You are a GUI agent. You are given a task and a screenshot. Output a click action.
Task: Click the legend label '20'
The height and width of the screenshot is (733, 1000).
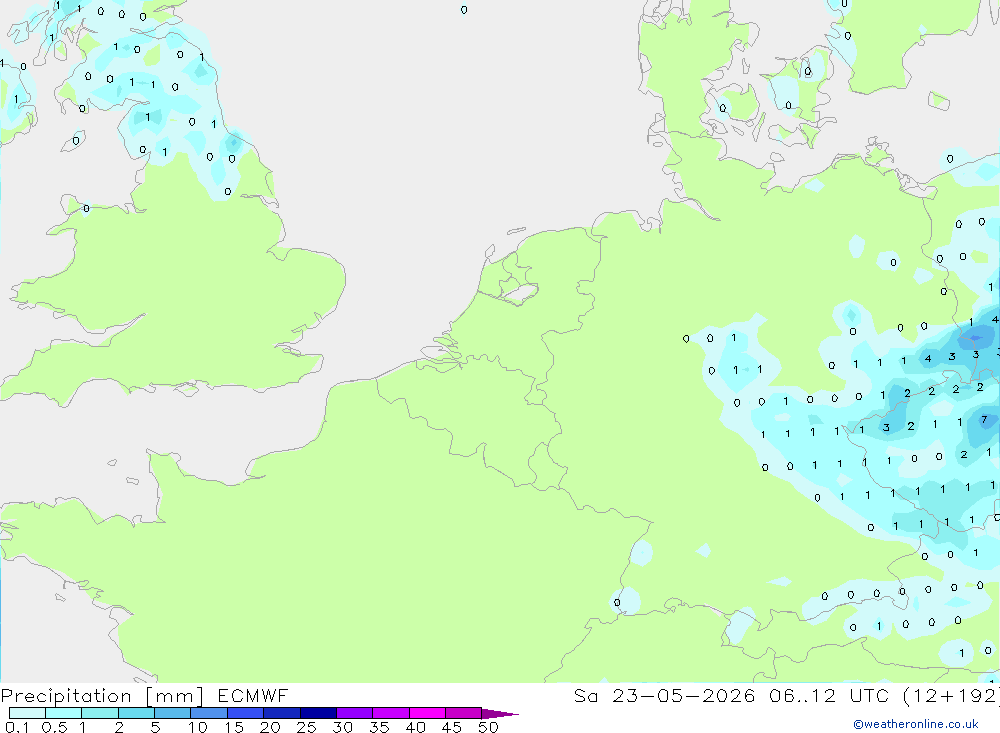[270, 727]
